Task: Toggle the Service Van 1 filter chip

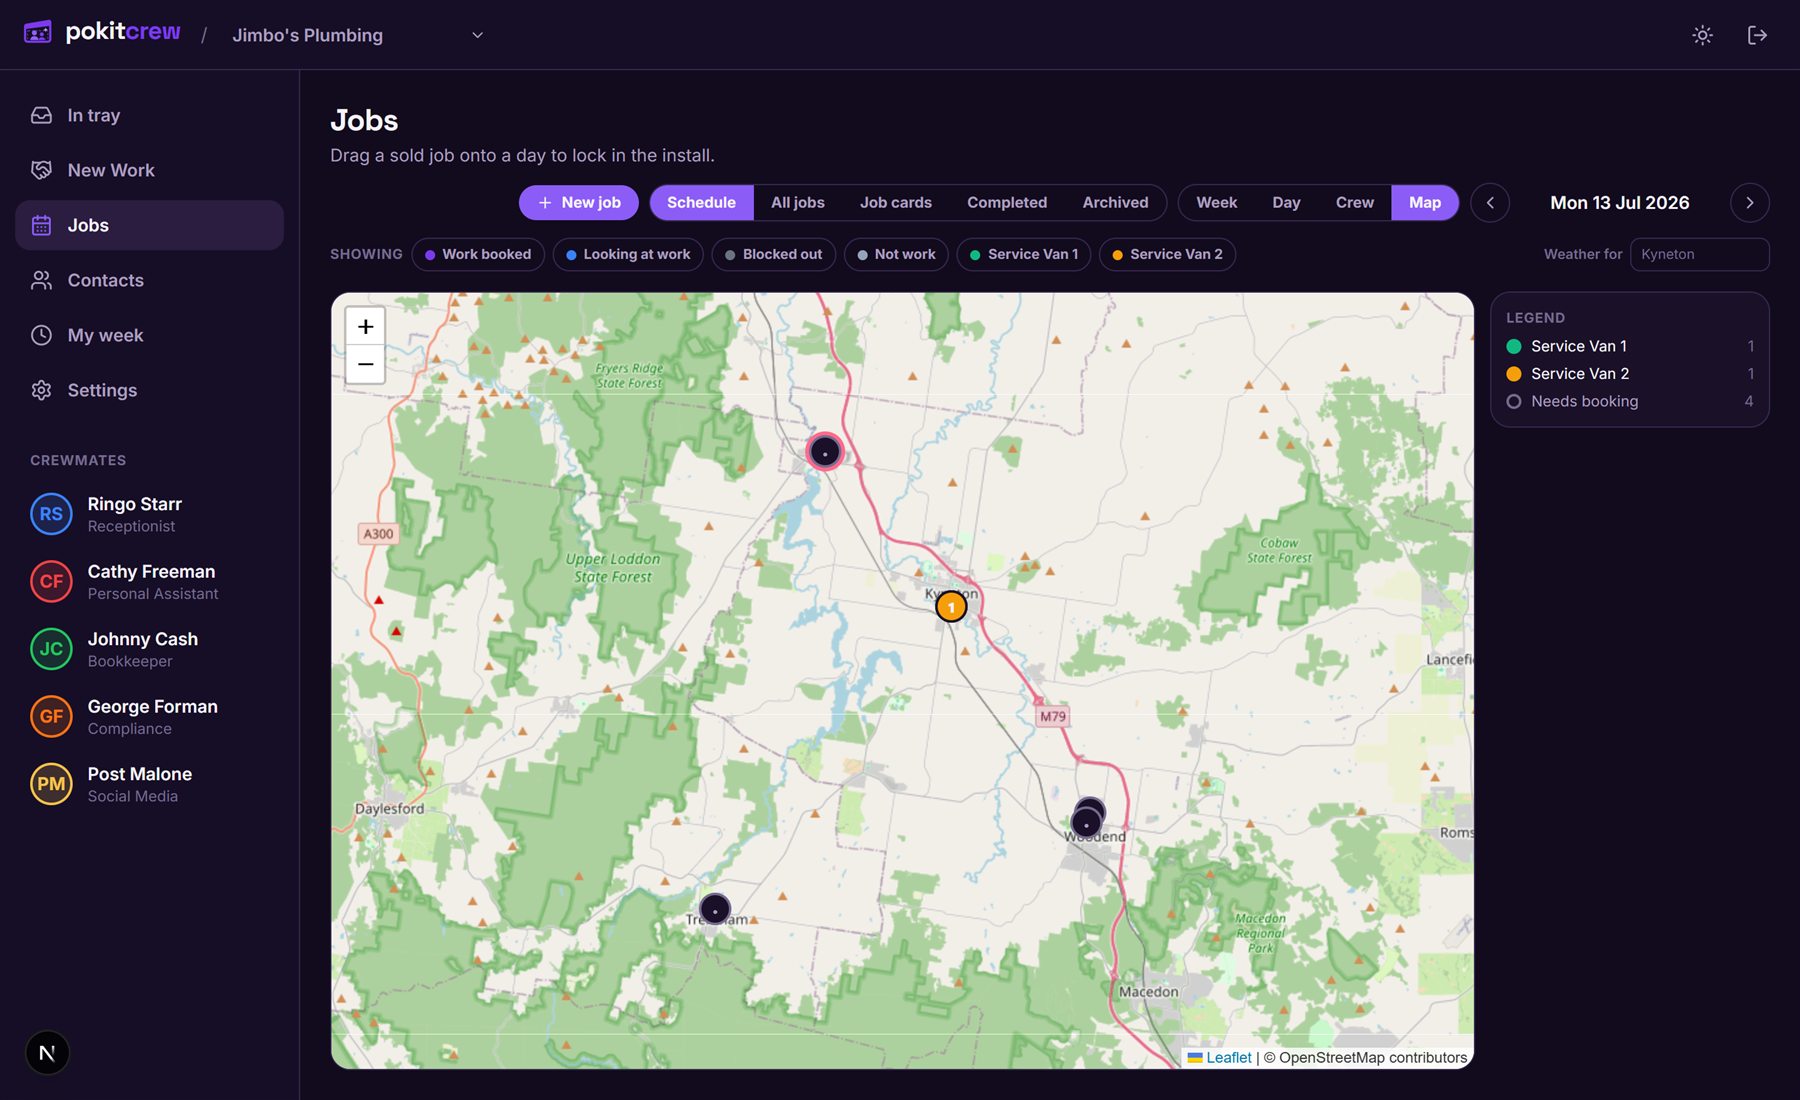Action: click(1024, 254)
